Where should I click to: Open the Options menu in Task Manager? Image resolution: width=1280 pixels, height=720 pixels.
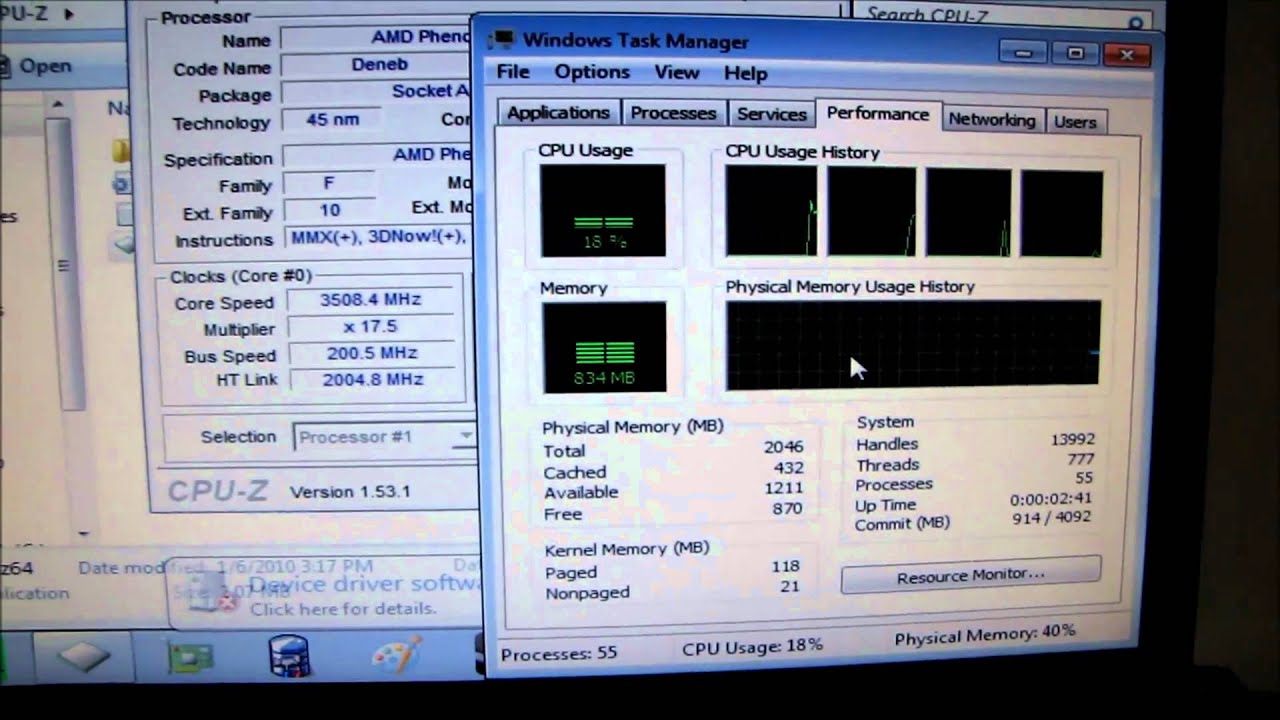(592, 72)
